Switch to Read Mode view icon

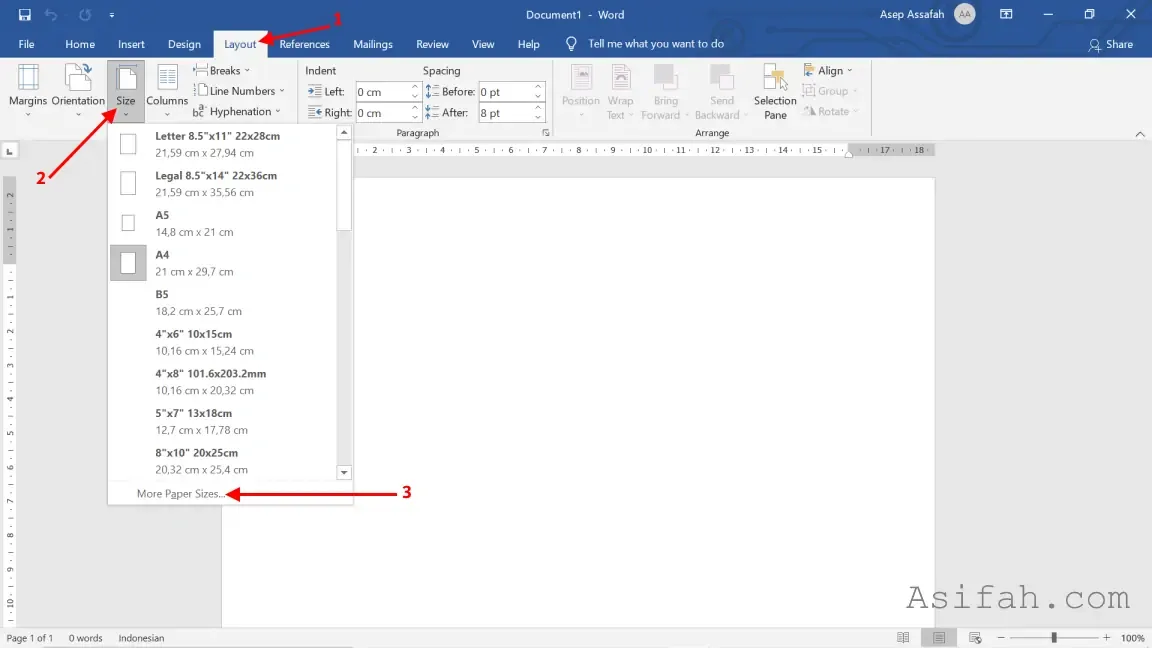point(903,638)
